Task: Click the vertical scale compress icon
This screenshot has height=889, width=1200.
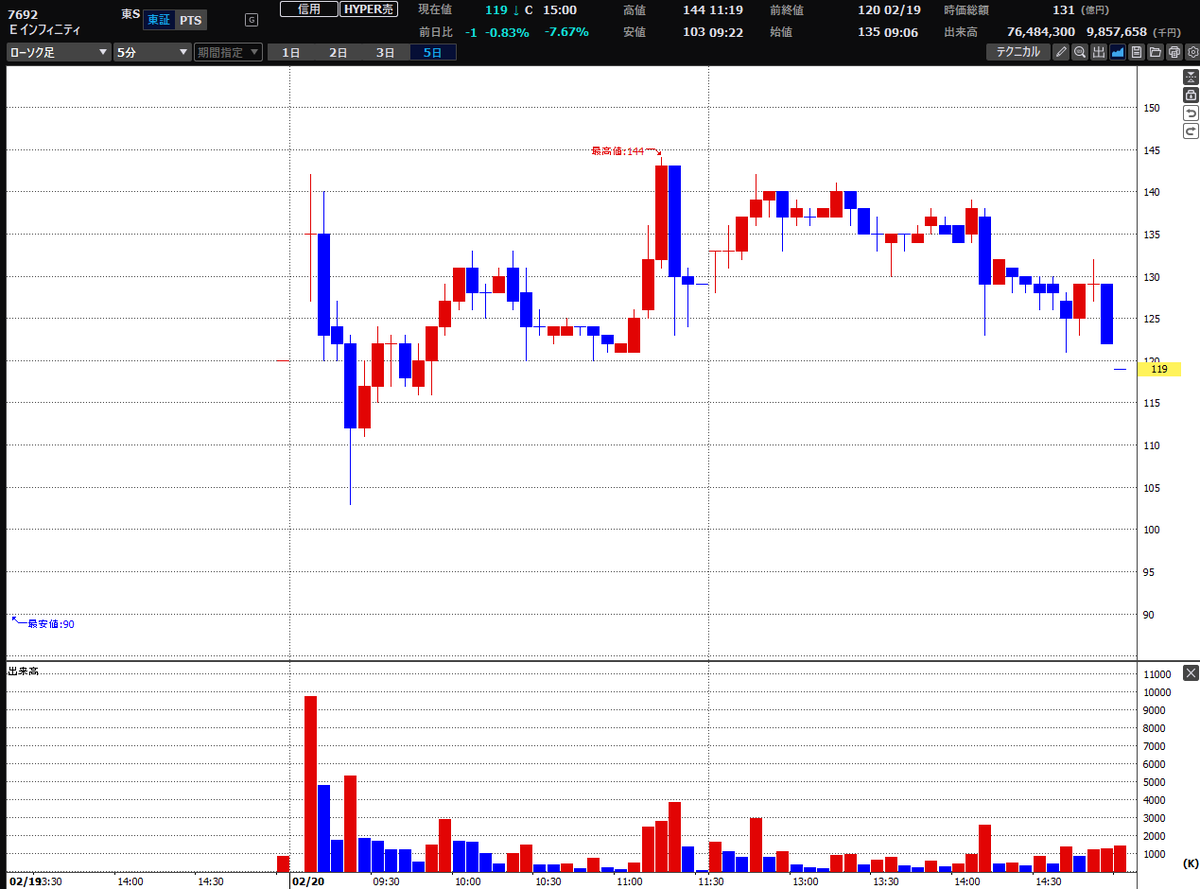Action: coord(1190,76)
